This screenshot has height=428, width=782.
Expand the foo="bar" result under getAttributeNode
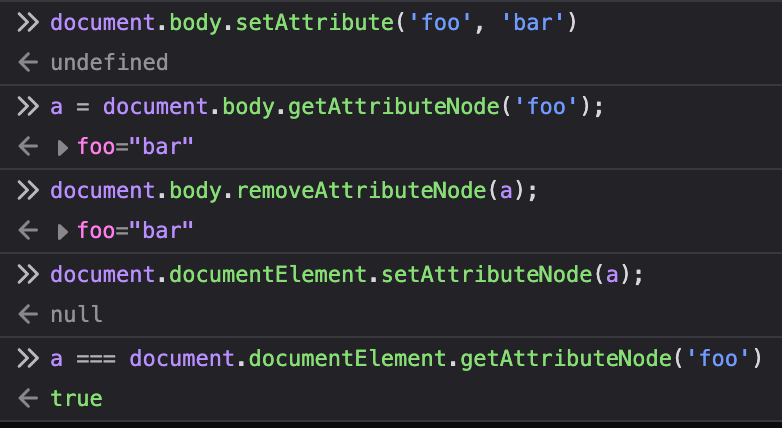pos(63,148)
